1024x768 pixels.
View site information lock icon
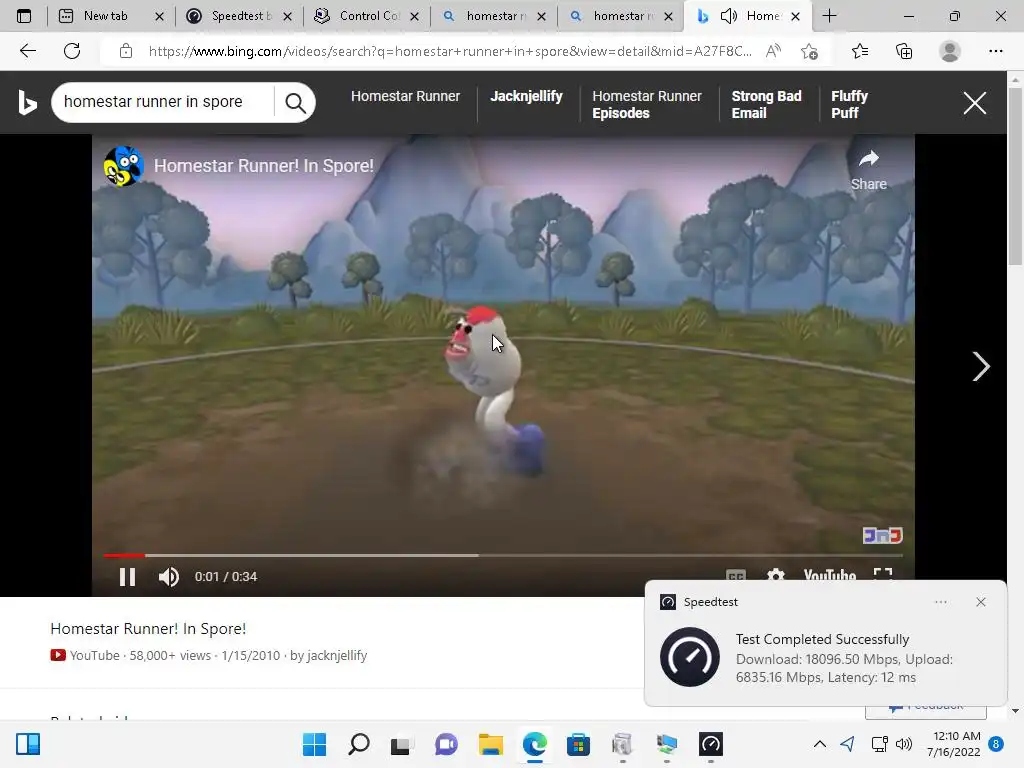[x=126, y=51]
